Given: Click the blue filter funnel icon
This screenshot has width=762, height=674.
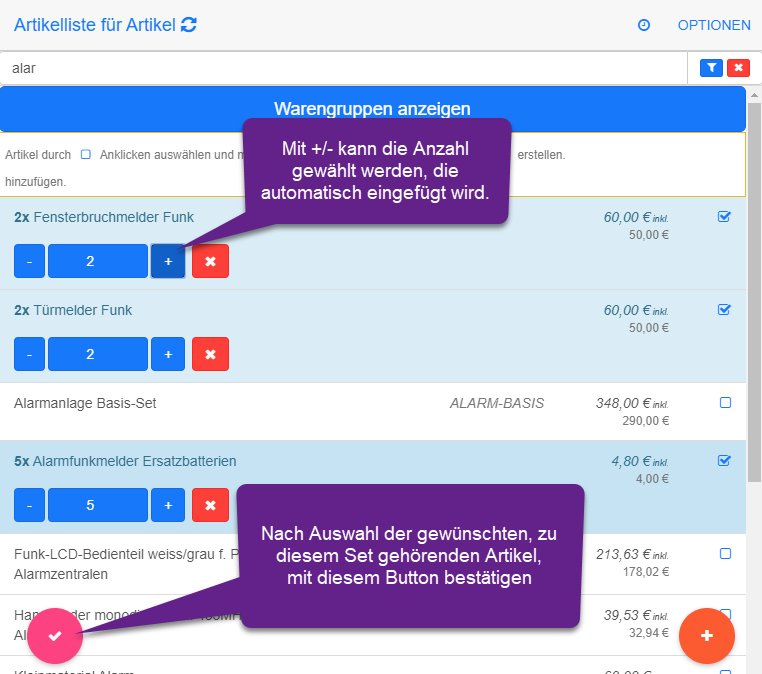Looking at the screenshot, I should pyautogui.click(x=711, y=68).
